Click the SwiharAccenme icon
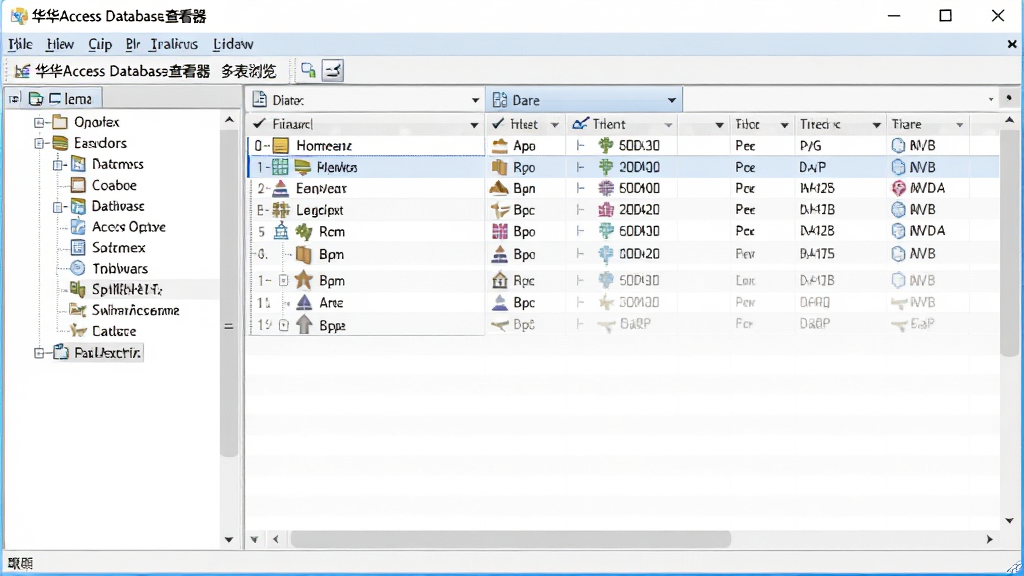The image size is (1024, 576). (x=78, y=310)
